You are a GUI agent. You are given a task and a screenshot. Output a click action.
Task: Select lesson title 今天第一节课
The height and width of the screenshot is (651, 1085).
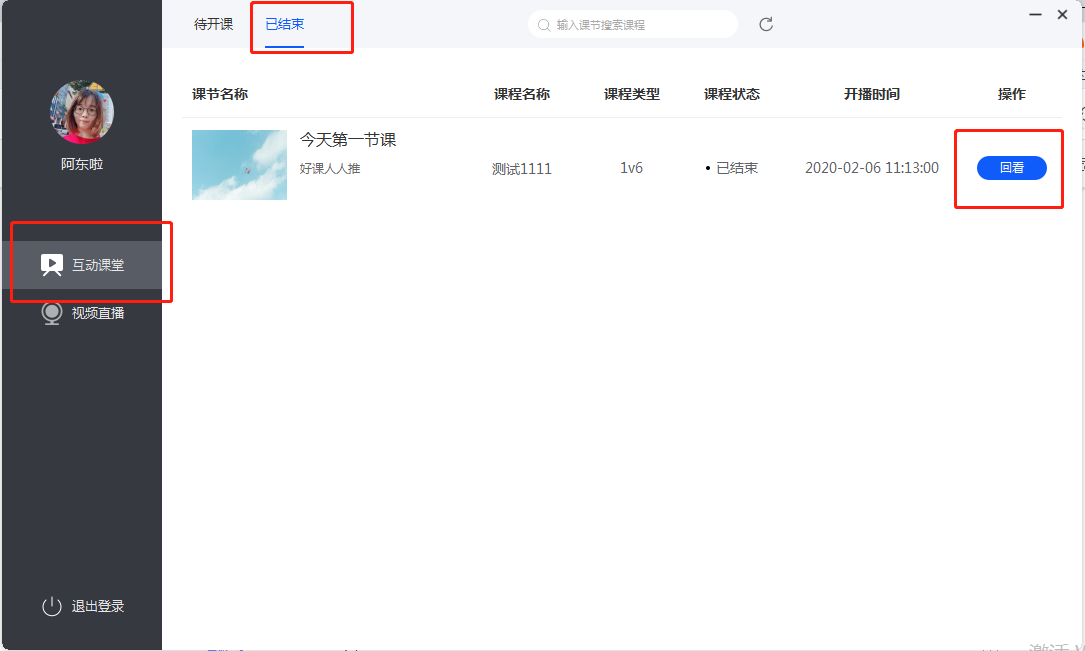tap(348, 140)
